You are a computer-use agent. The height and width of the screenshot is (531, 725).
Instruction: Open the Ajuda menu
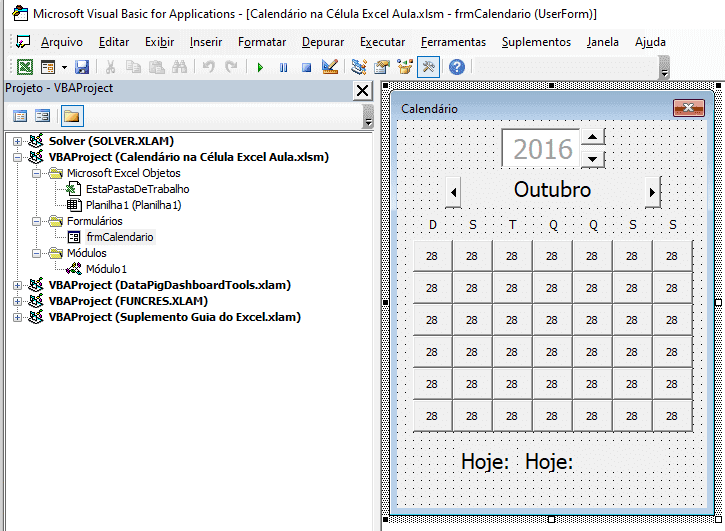650,42
